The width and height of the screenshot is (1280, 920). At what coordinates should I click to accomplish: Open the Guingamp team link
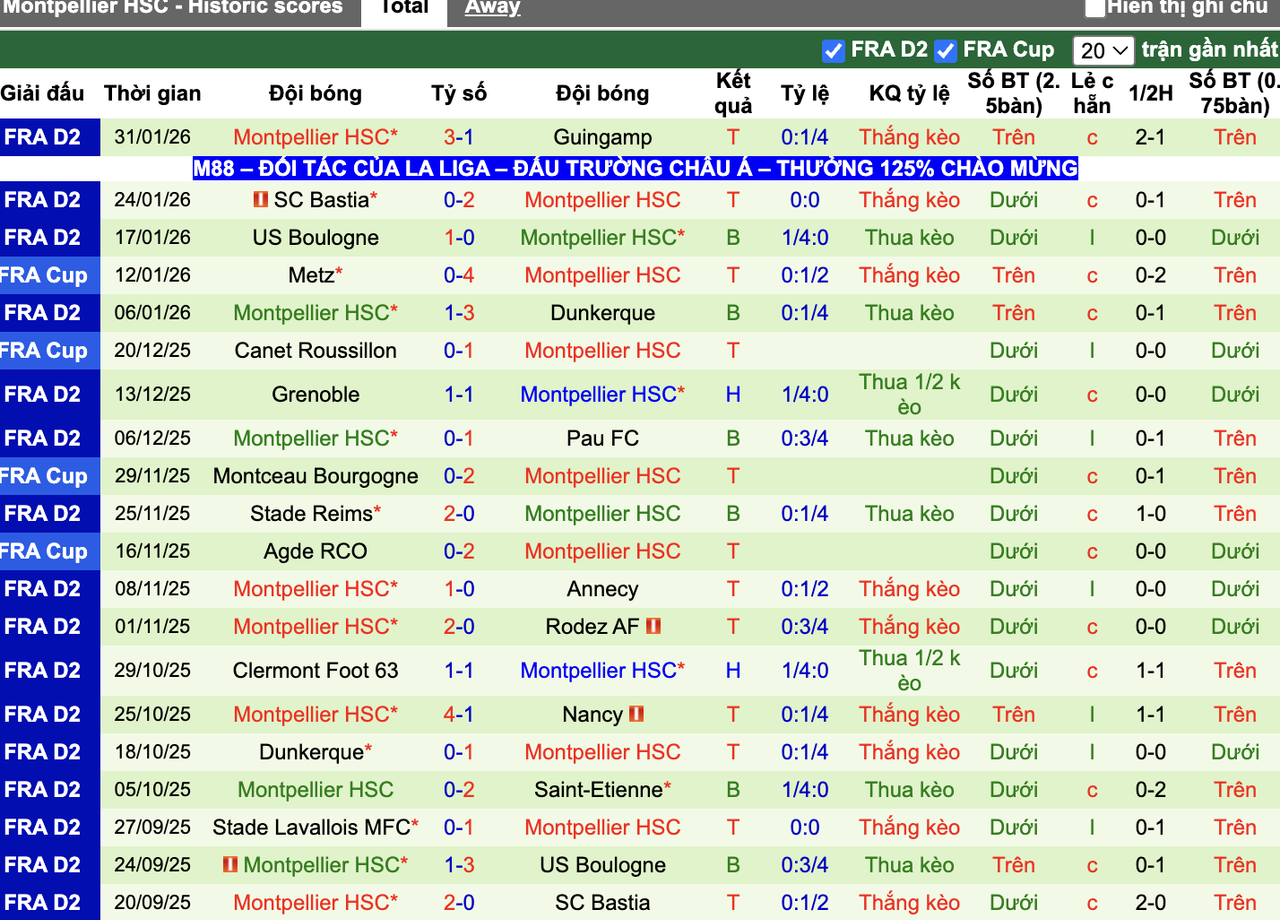point(602,138)
